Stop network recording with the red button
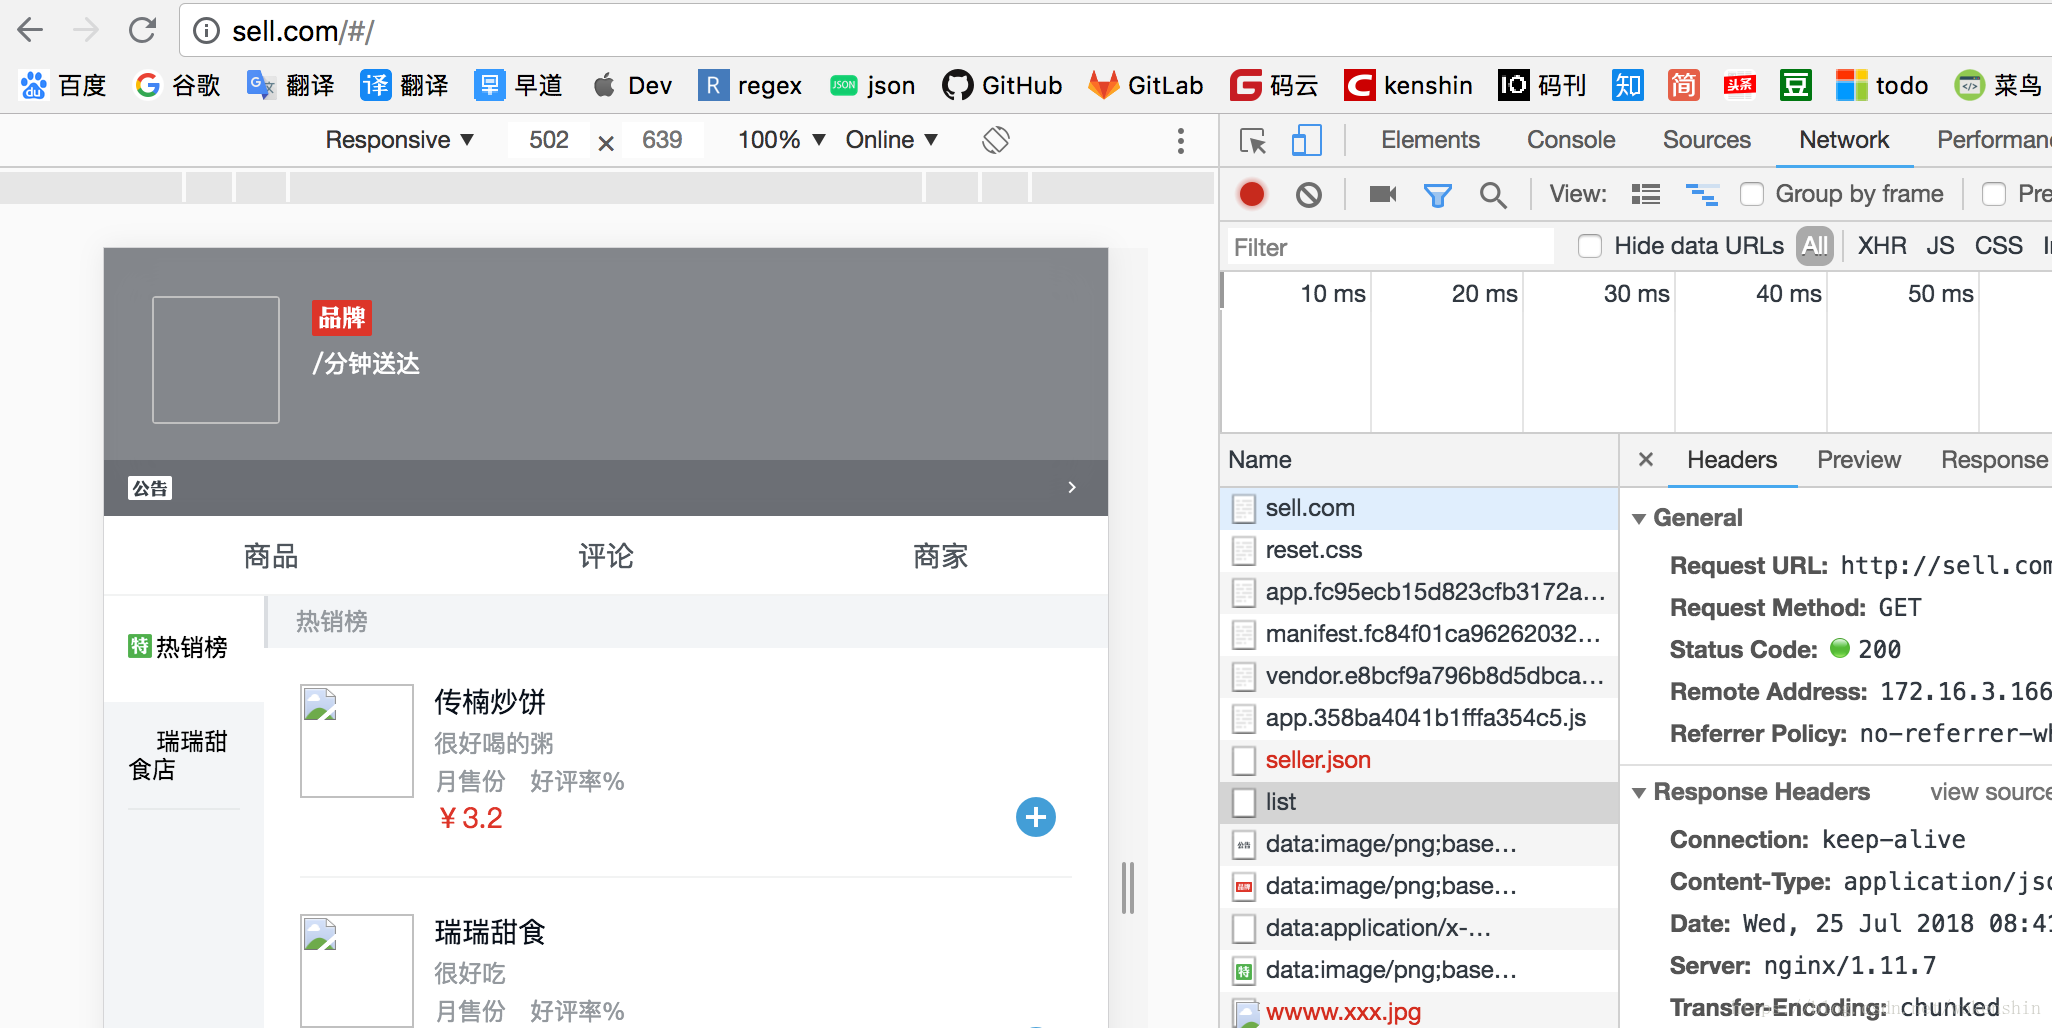This screenshot has height=1028, width=2052. point(1252,194)
